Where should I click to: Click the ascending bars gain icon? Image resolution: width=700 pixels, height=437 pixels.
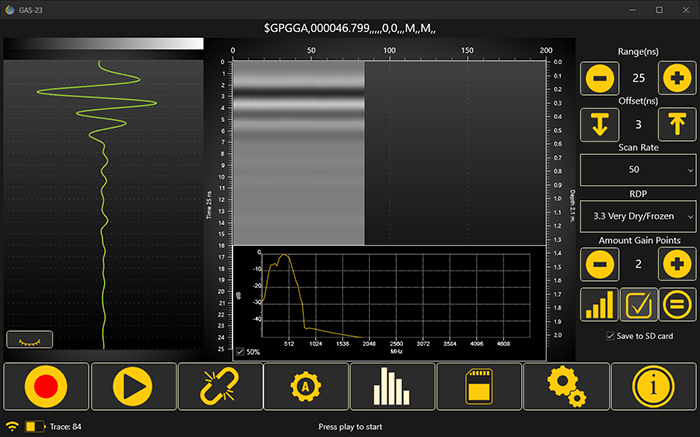tap(599, 305)
